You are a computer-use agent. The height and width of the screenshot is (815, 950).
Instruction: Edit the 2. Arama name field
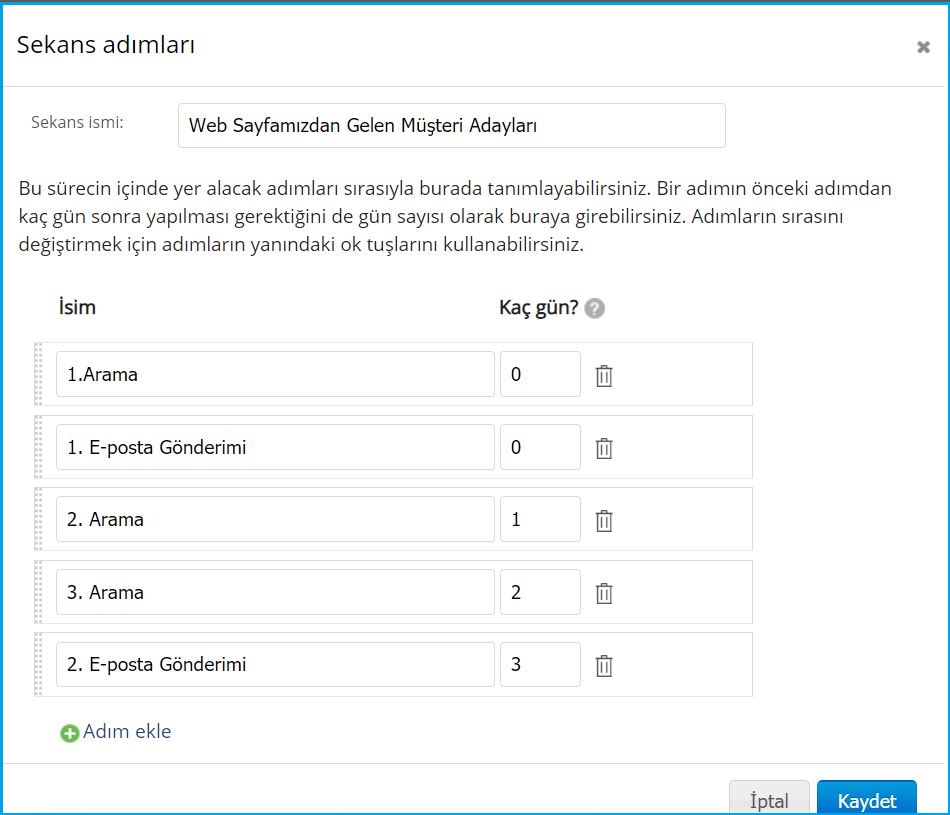tap(275, 519)
